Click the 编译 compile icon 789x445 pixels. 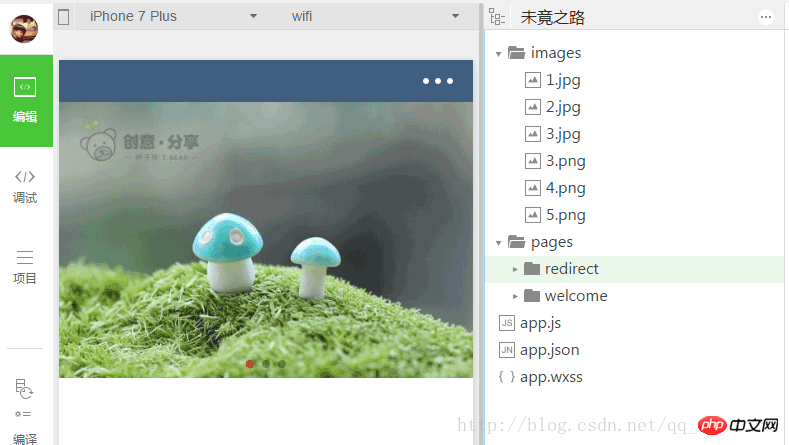pos(24,389)
